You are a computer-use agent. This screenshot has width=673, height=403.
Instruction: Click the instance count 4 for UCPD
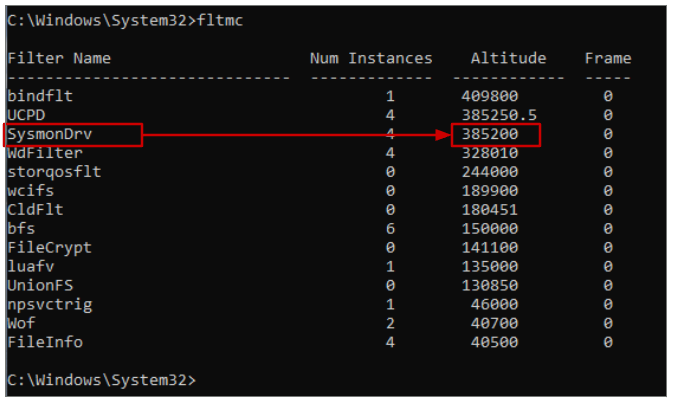pos(390,115)
